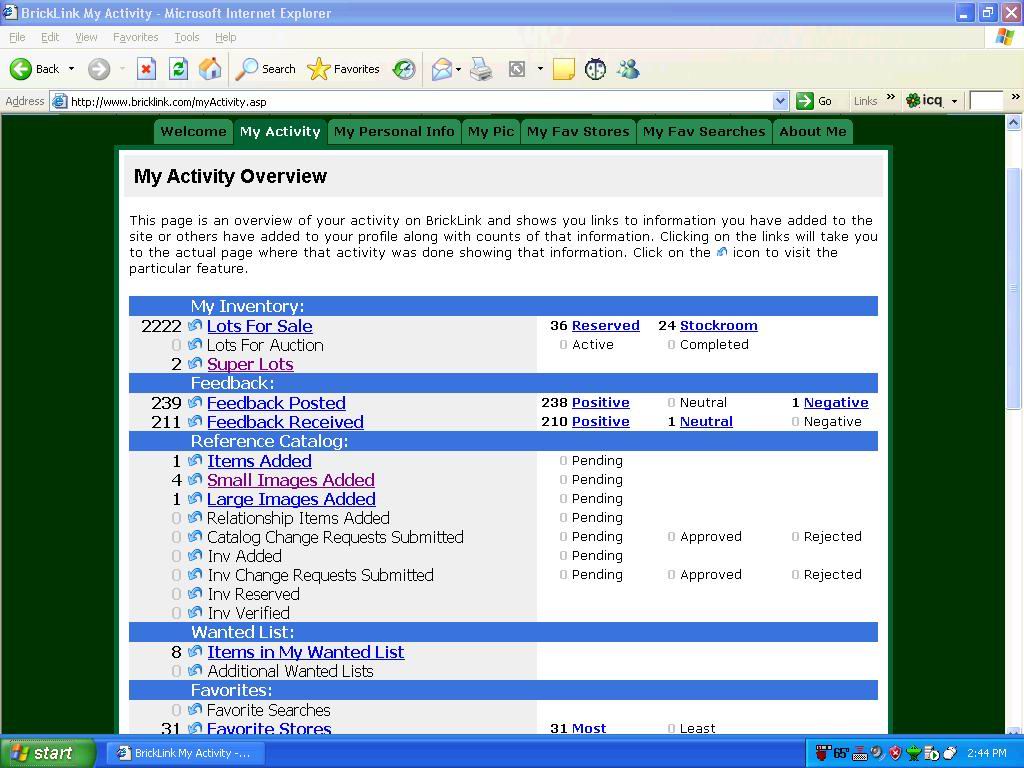Open the Mail button dropdown arrow

(x=458, y=69)
